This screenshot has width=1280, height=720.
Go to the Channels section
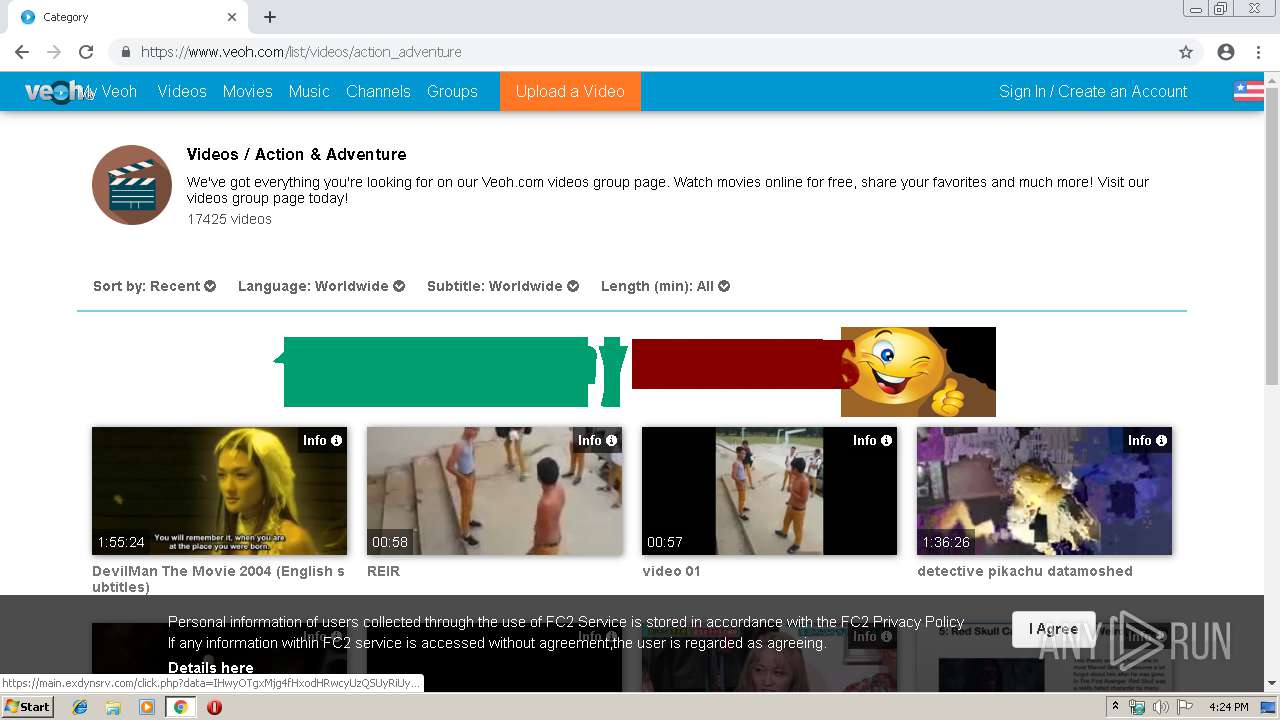[x=378, y=91]
